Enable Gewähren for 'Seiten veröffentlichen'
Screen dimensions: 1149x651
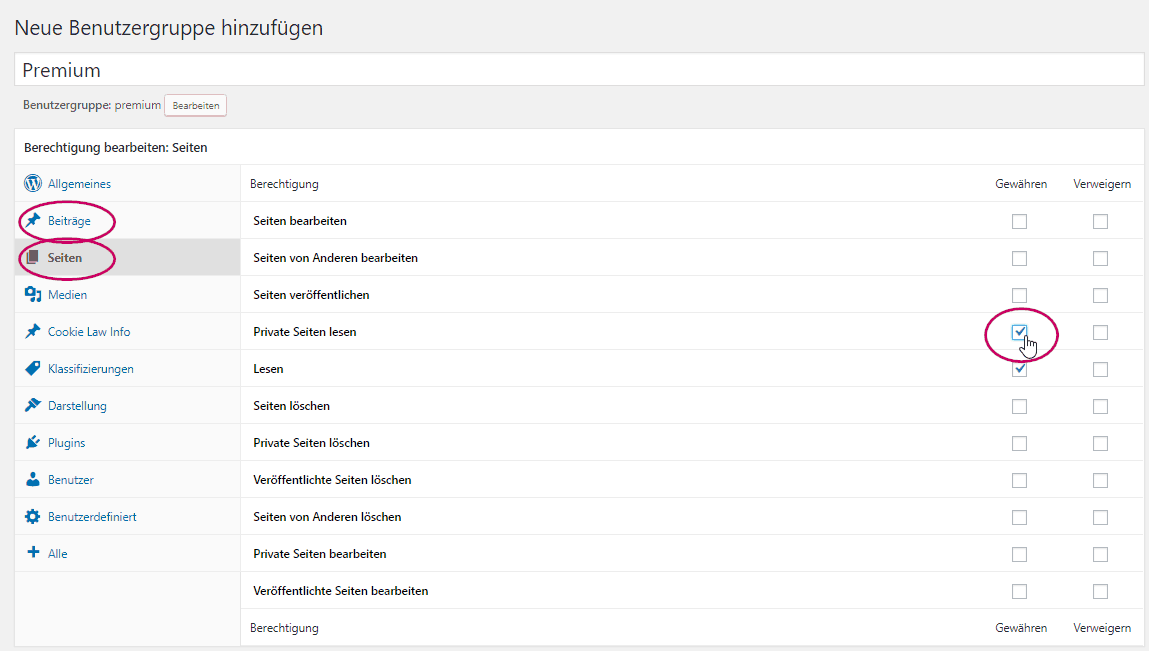tap(1019, 295)
